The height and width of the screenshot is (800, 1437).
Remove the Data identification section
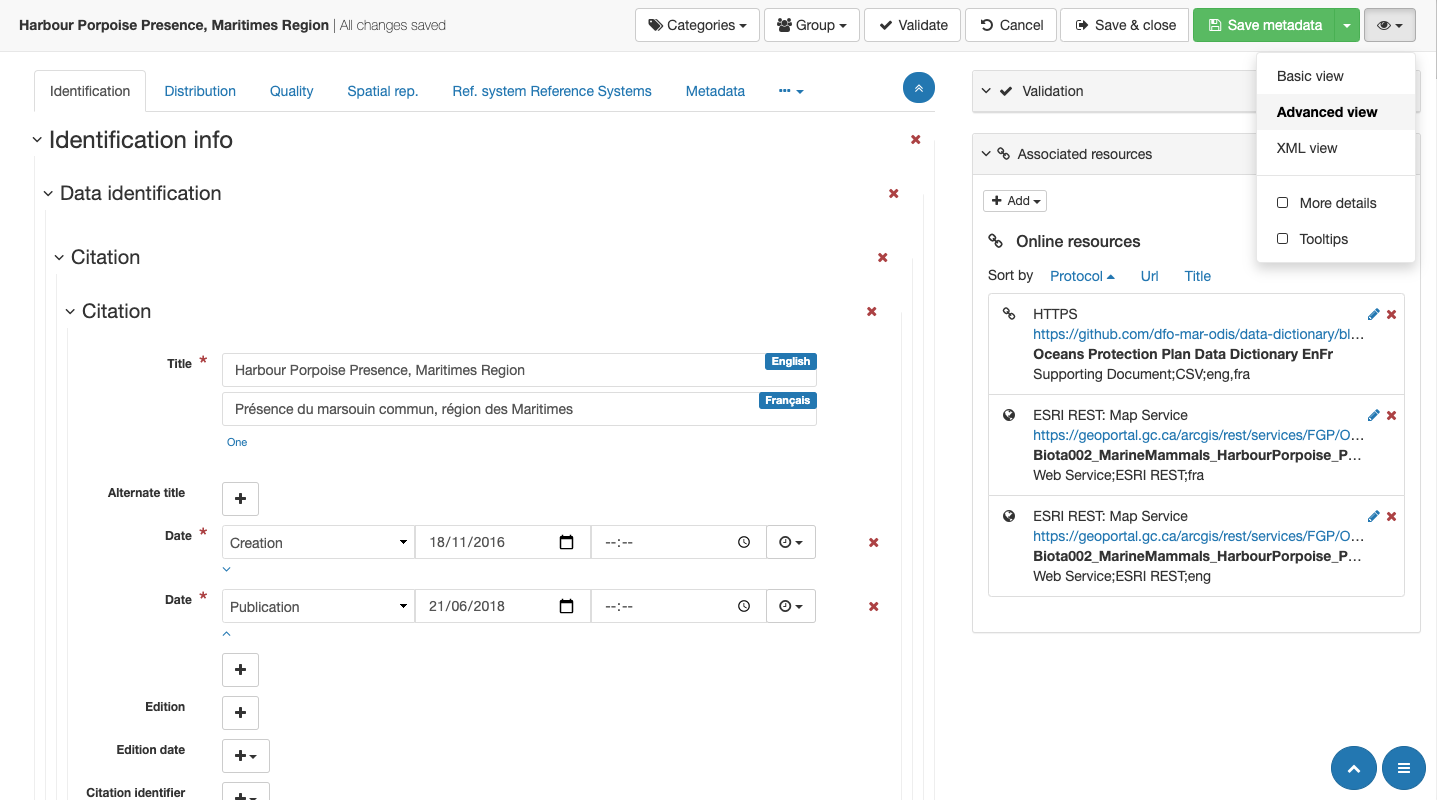(894, 194)
